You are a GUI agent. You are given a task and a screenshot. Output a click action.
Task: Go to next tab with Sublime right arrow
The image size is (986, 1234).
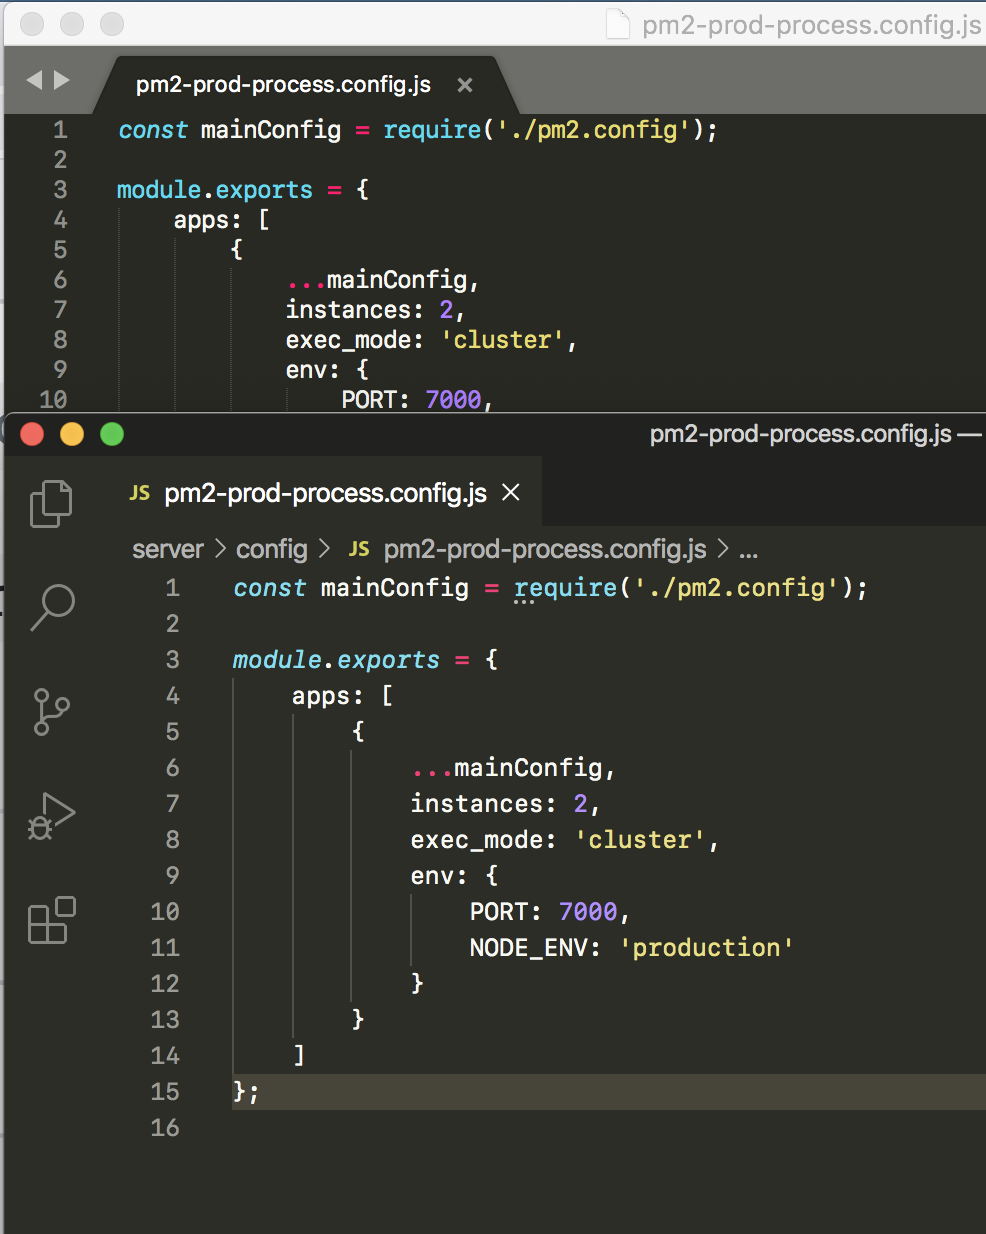[x=62, y=80]
